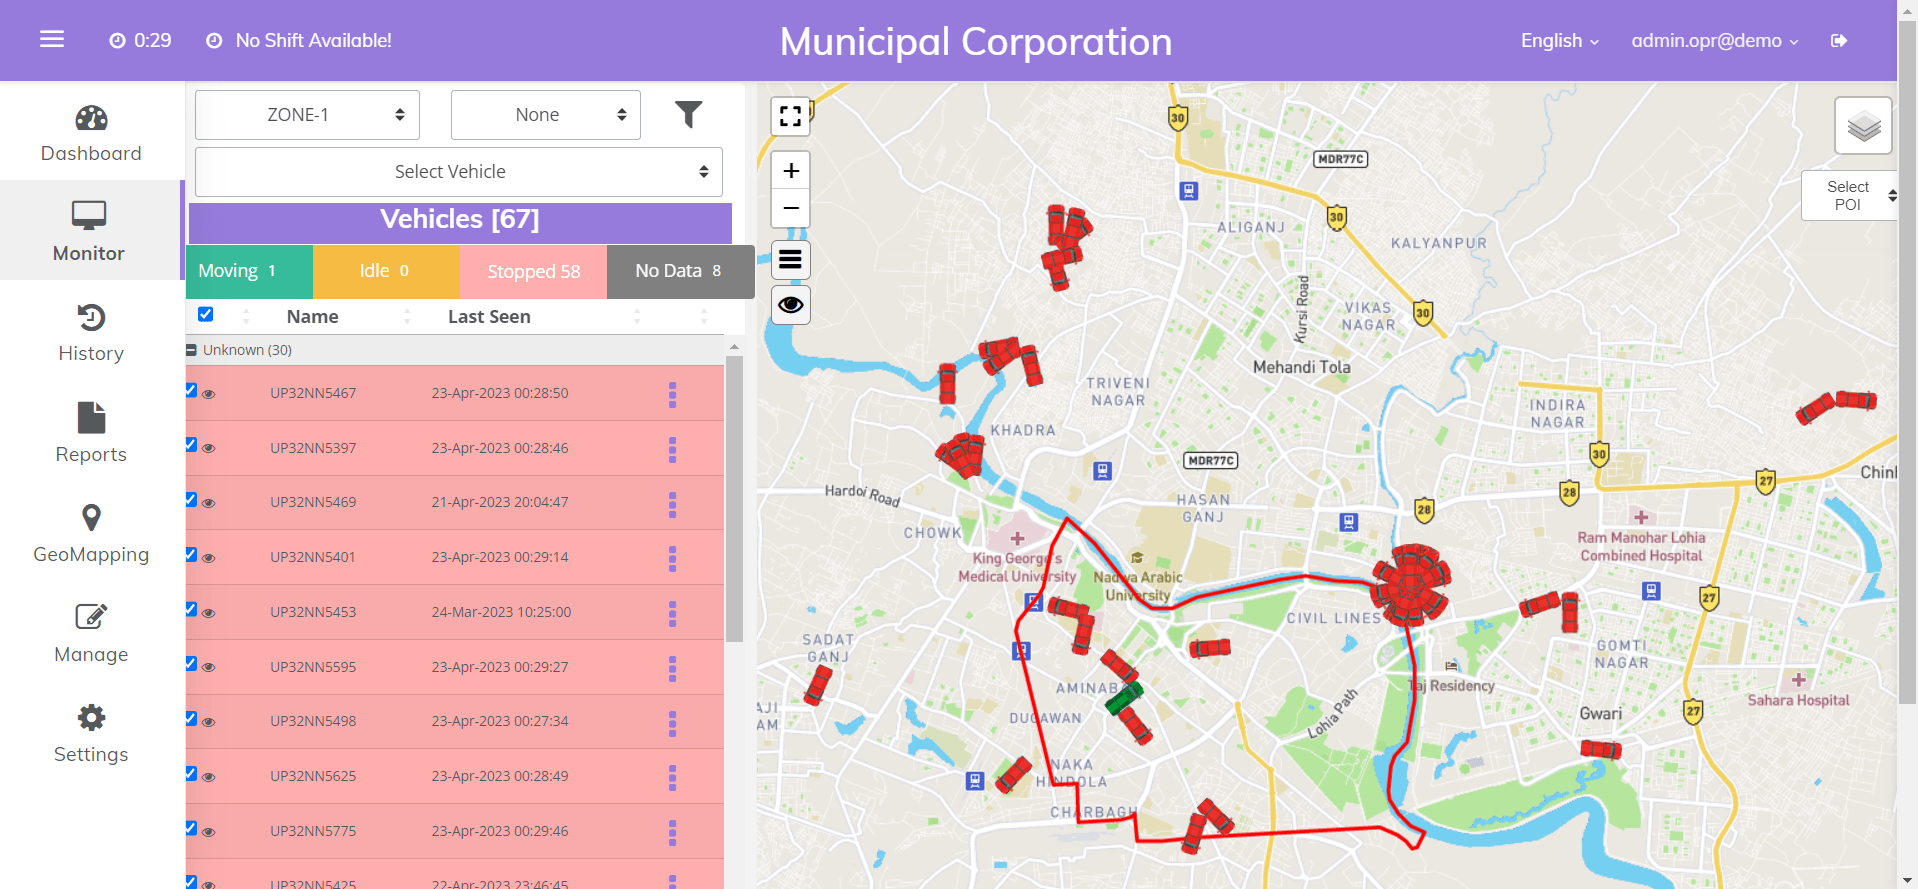The image size is (1918, 889).
Task: Toggle the select-all vehicles checkbox
Action: (x=206, y=314)
